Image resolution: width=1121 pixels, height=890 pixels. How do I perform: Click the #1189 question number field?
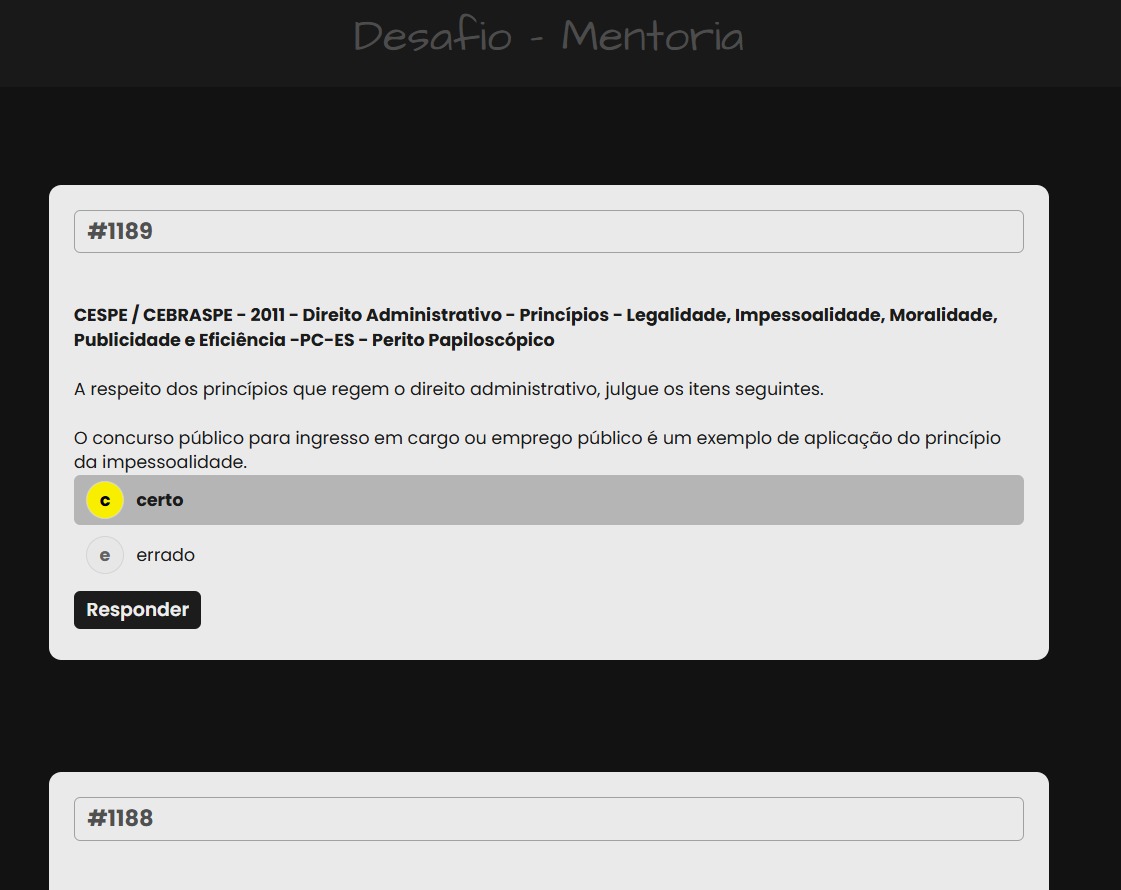pos(548,231)
